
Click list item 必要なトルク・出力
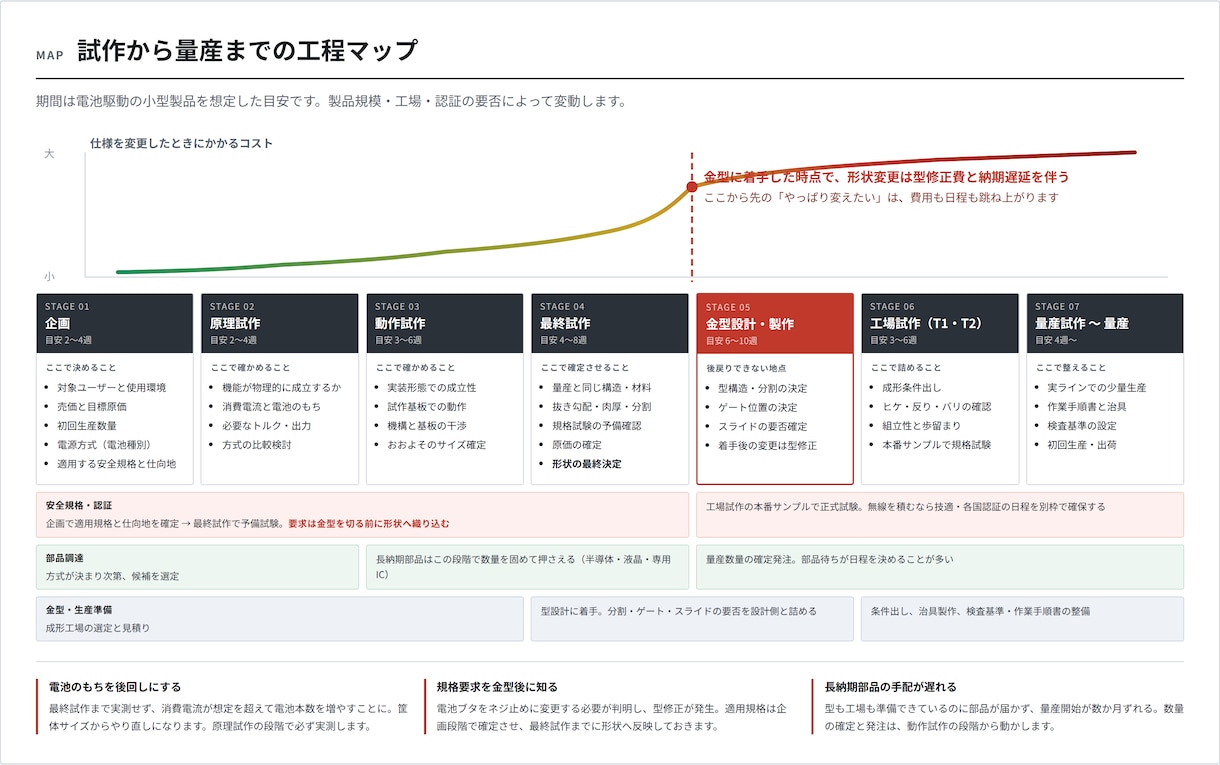point(267,425)
